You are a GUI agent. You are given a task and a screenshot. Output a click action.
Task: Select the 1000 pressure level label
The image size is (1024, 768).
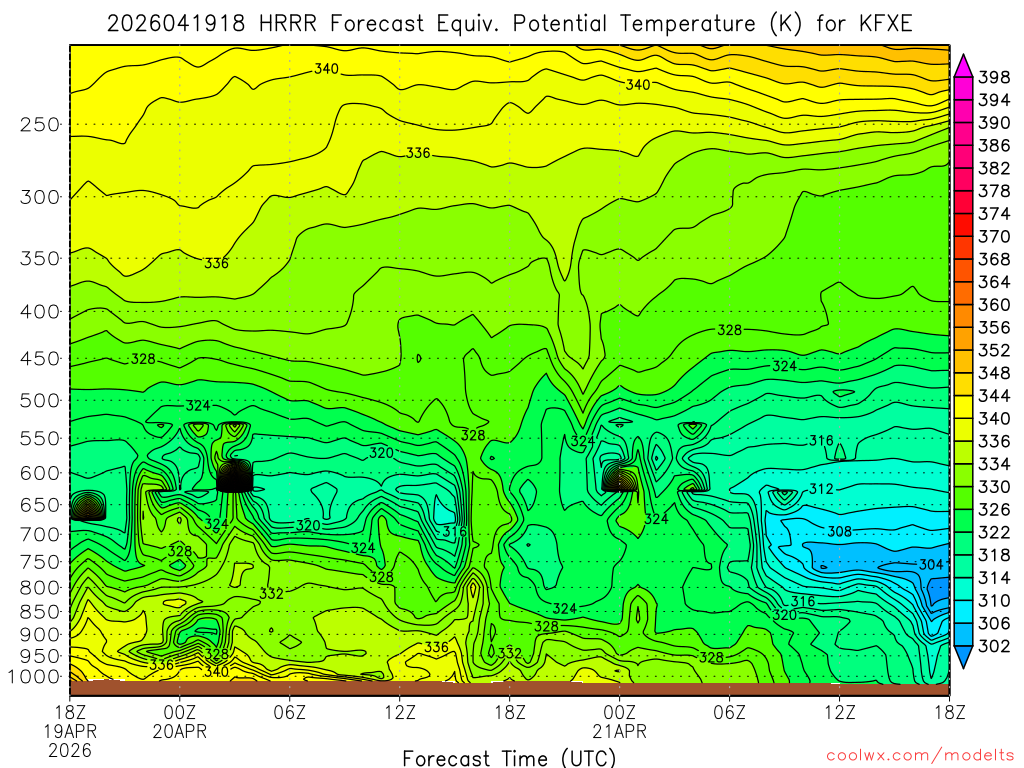(x=35, y=677)
